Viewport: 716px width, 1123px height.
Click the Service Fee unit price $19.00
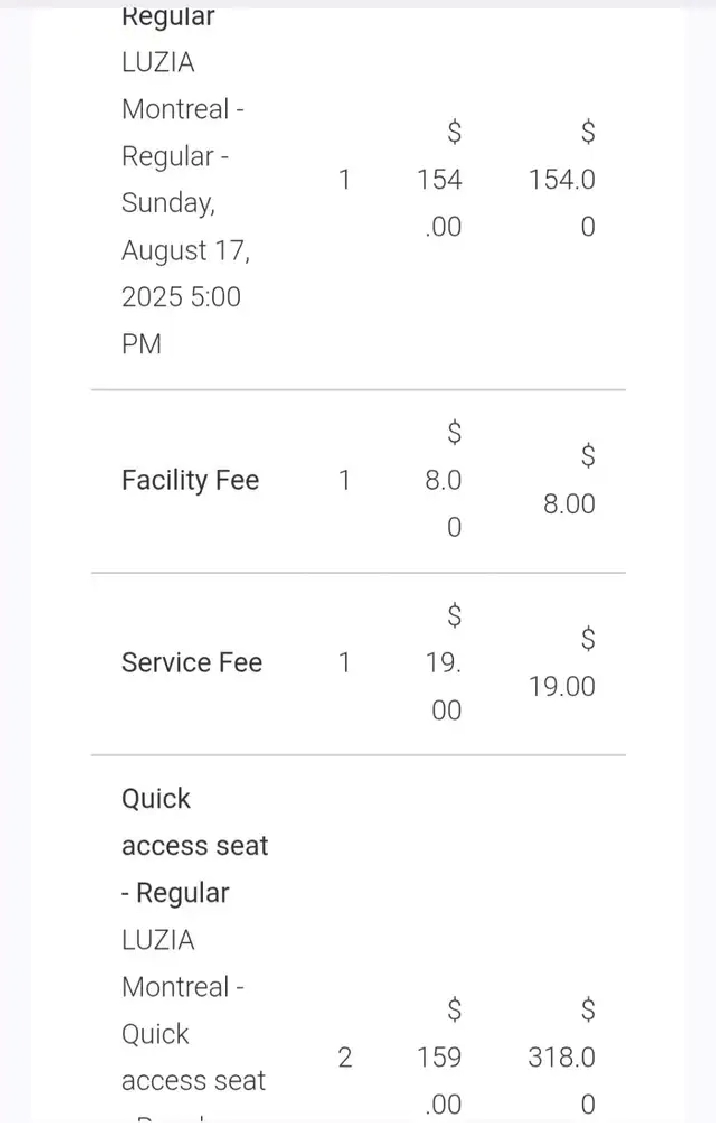pos(443,662)
